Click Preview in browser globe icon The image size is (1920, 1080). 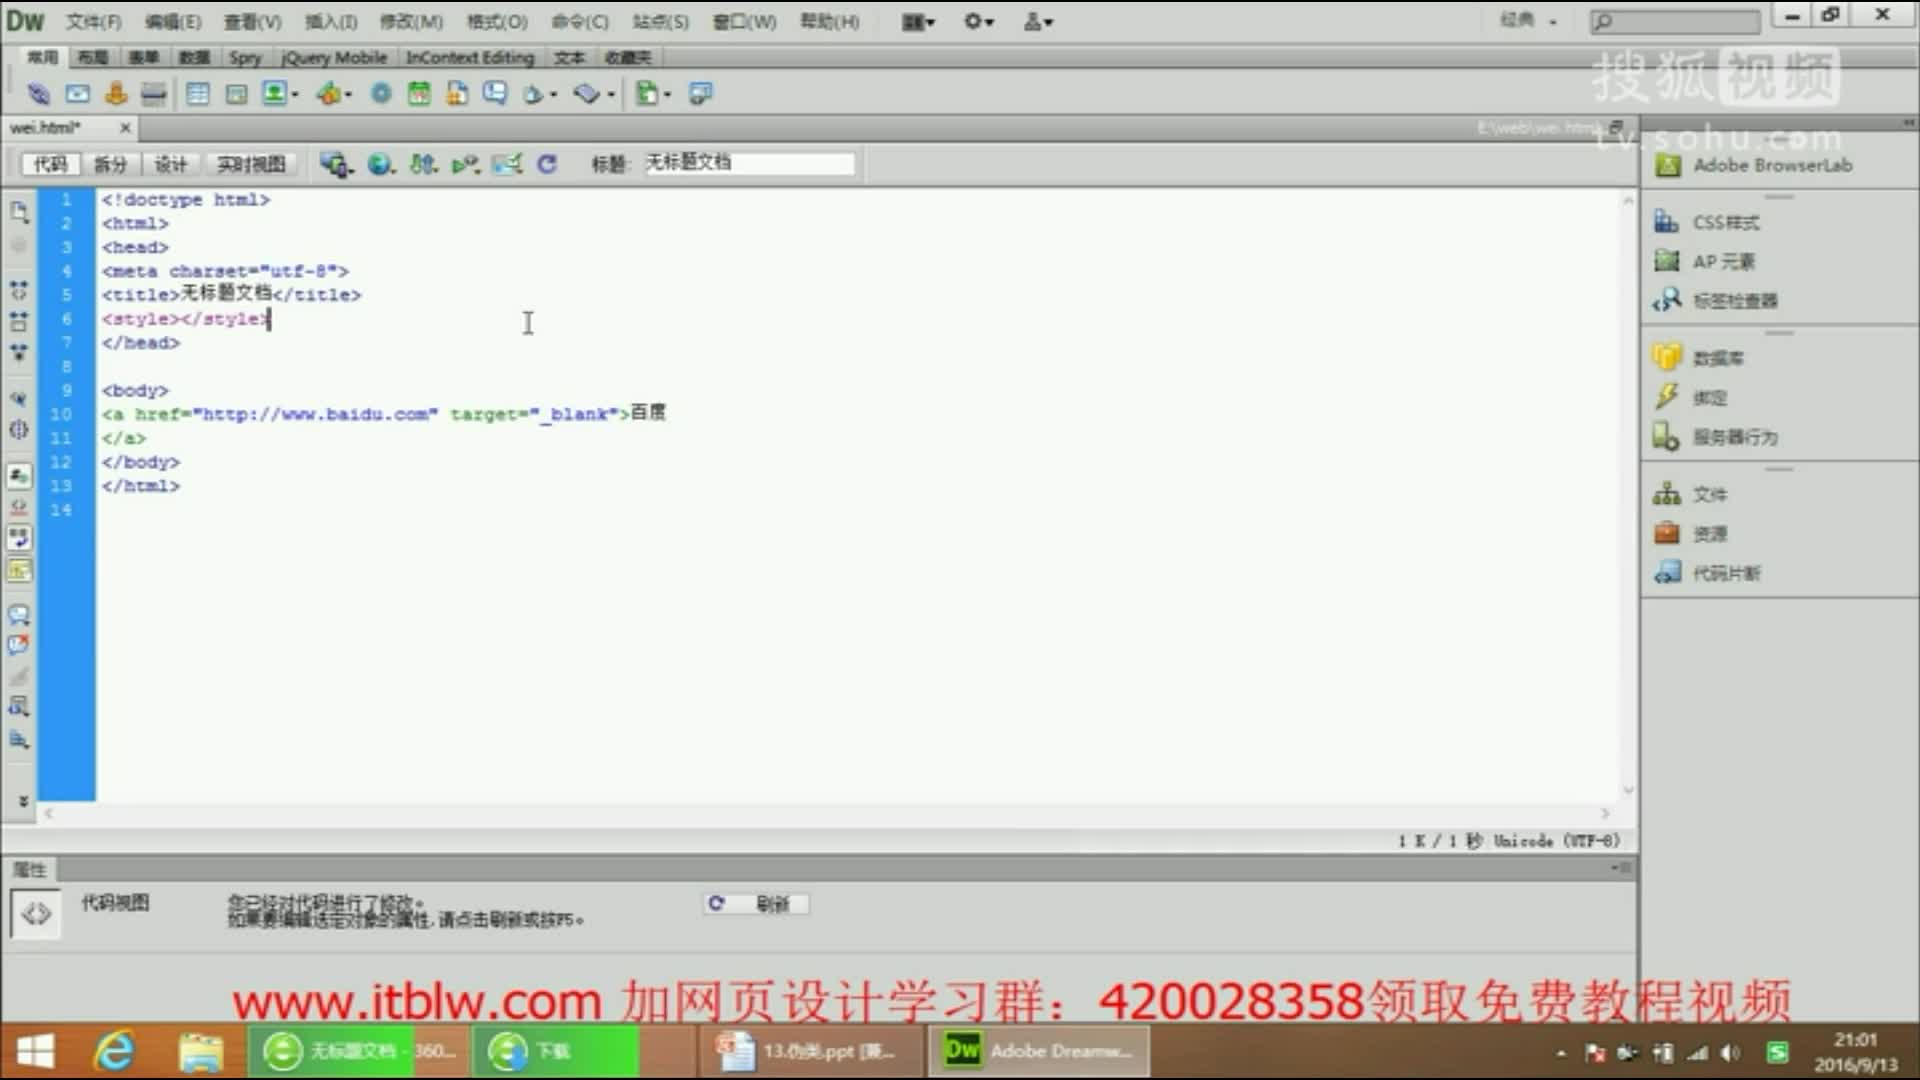(x=379, y=164)
